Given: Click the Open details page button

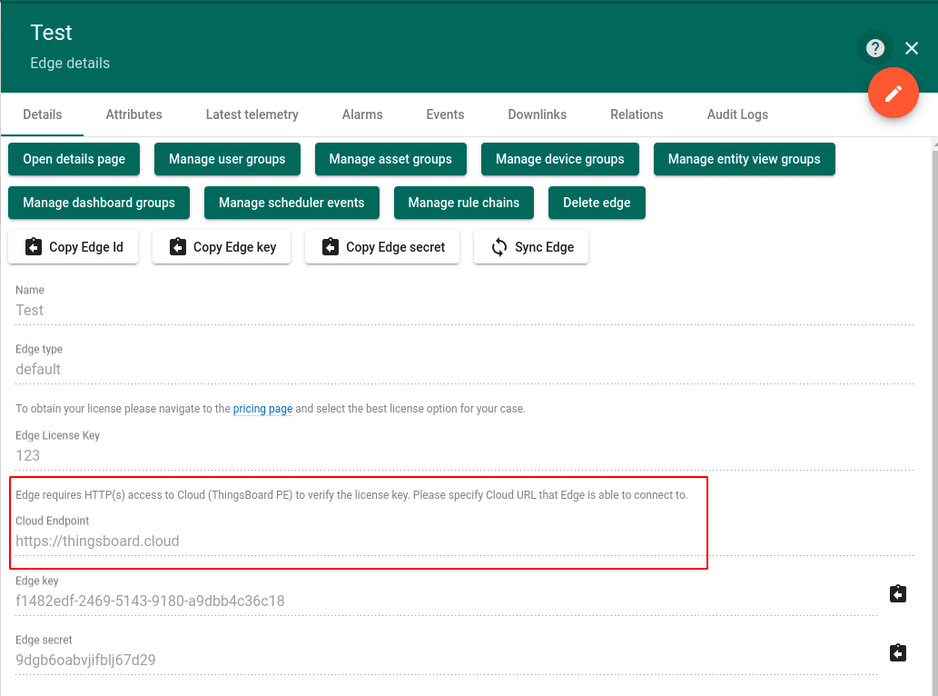Looking at the screenshot, I should pos(73,159).
